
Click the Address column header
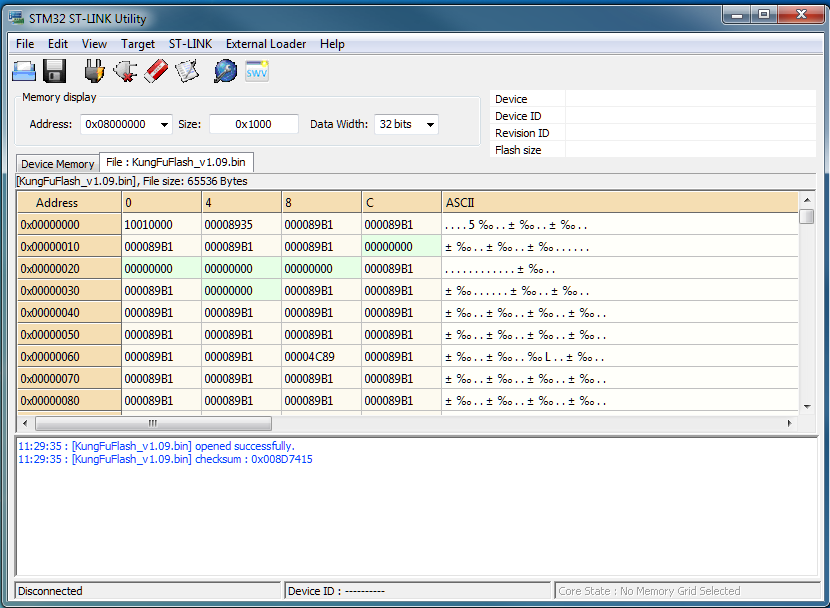click(x=69, y=203)
